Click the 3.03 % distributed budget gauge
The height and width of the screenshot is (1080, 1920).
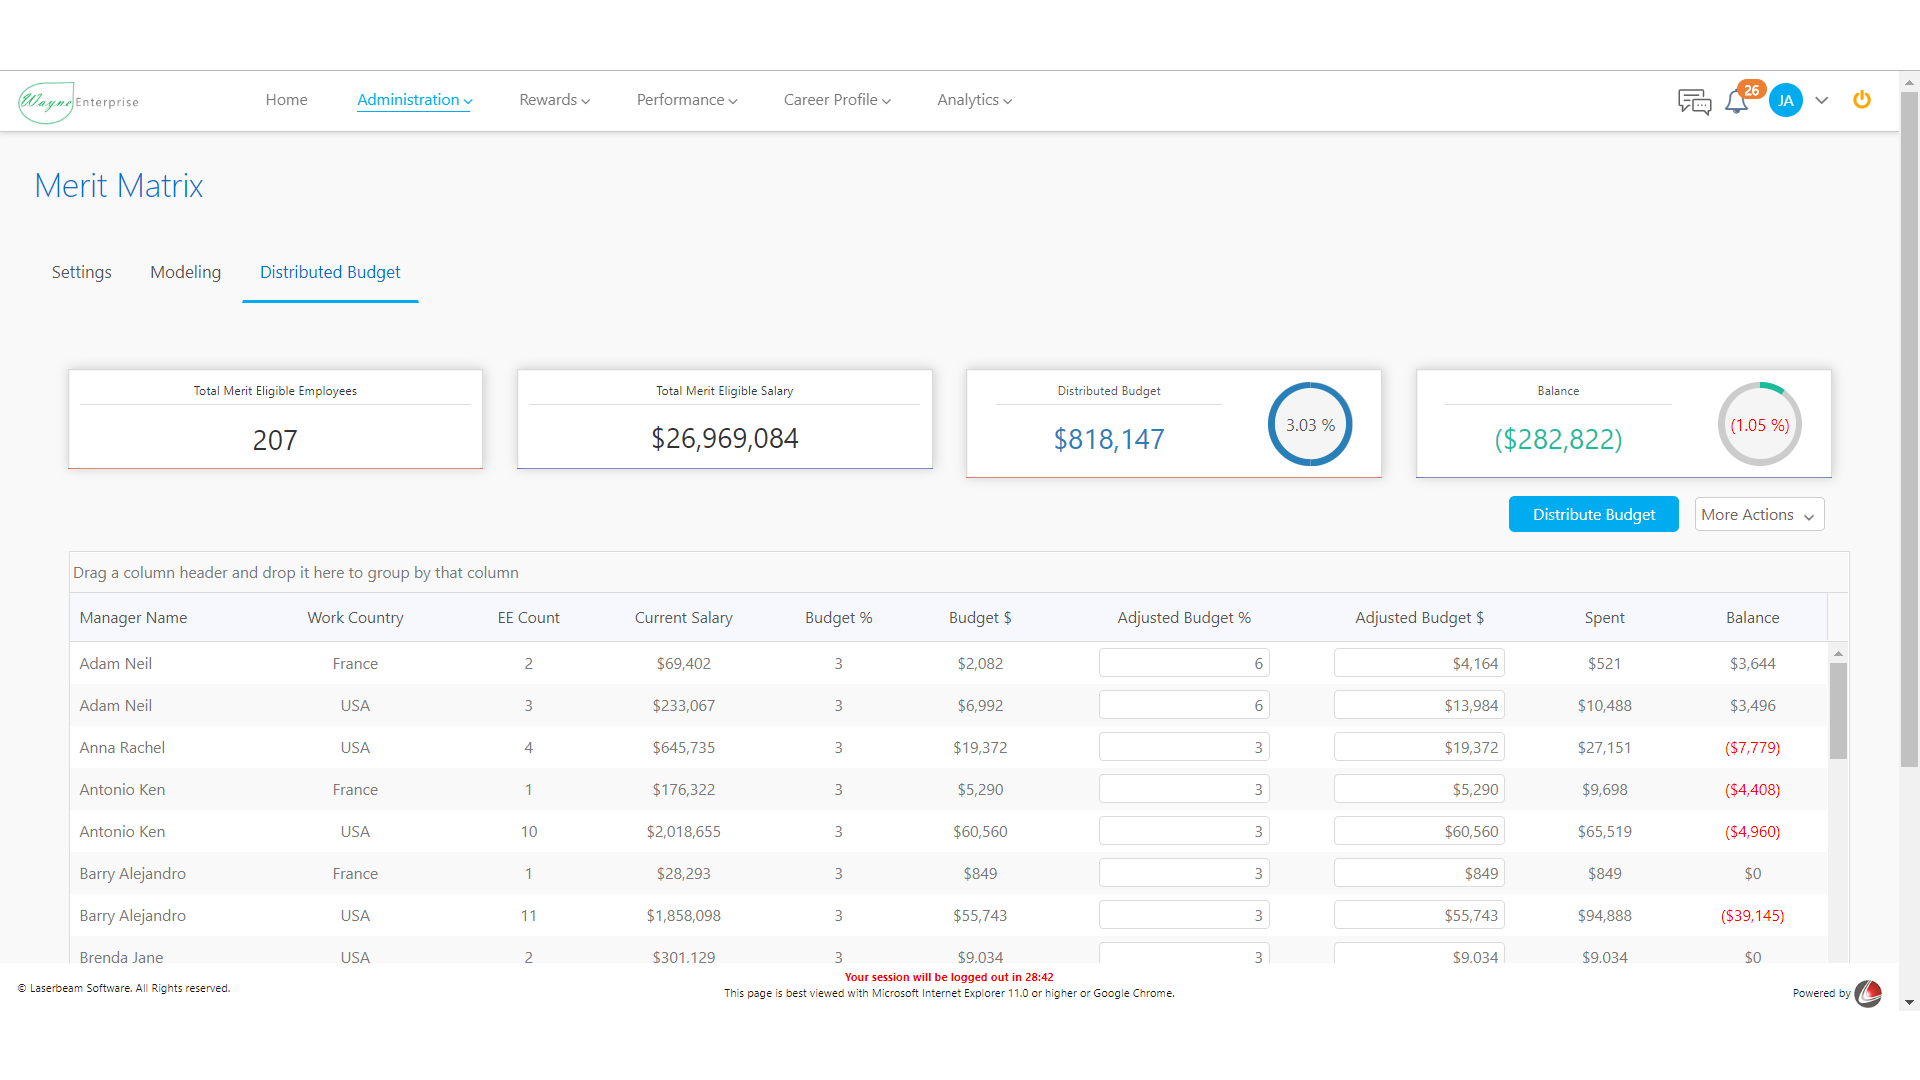click(1310, 424)
